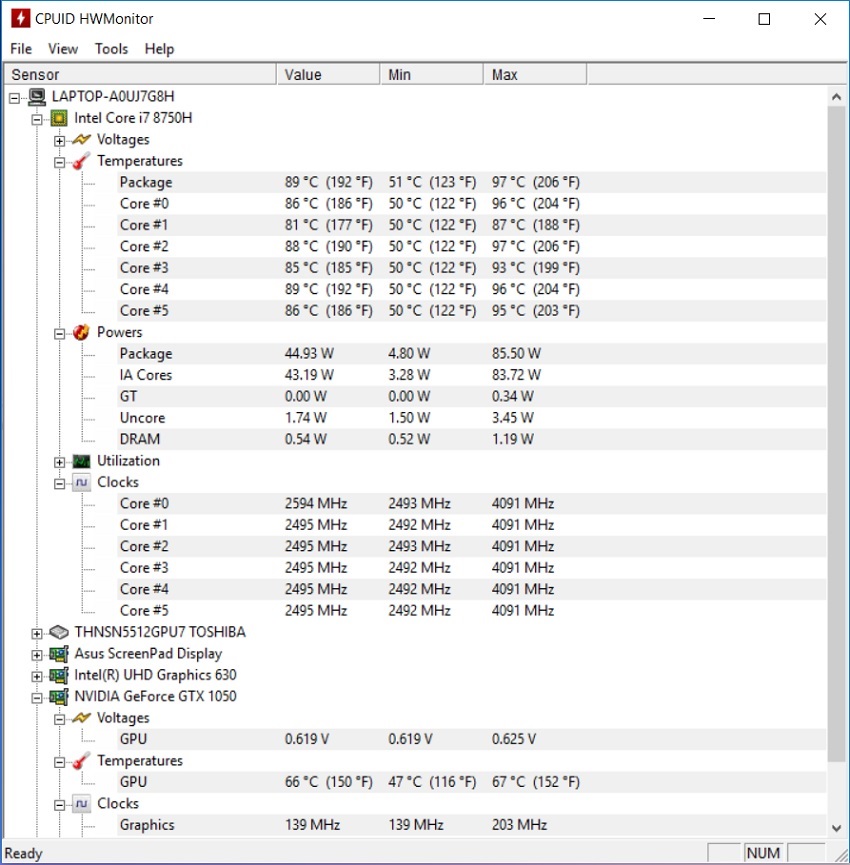Click the NVIDIA GeForce GTX 1050 card icon
This screenshot has width=850, height=865.
coord(59,697)
